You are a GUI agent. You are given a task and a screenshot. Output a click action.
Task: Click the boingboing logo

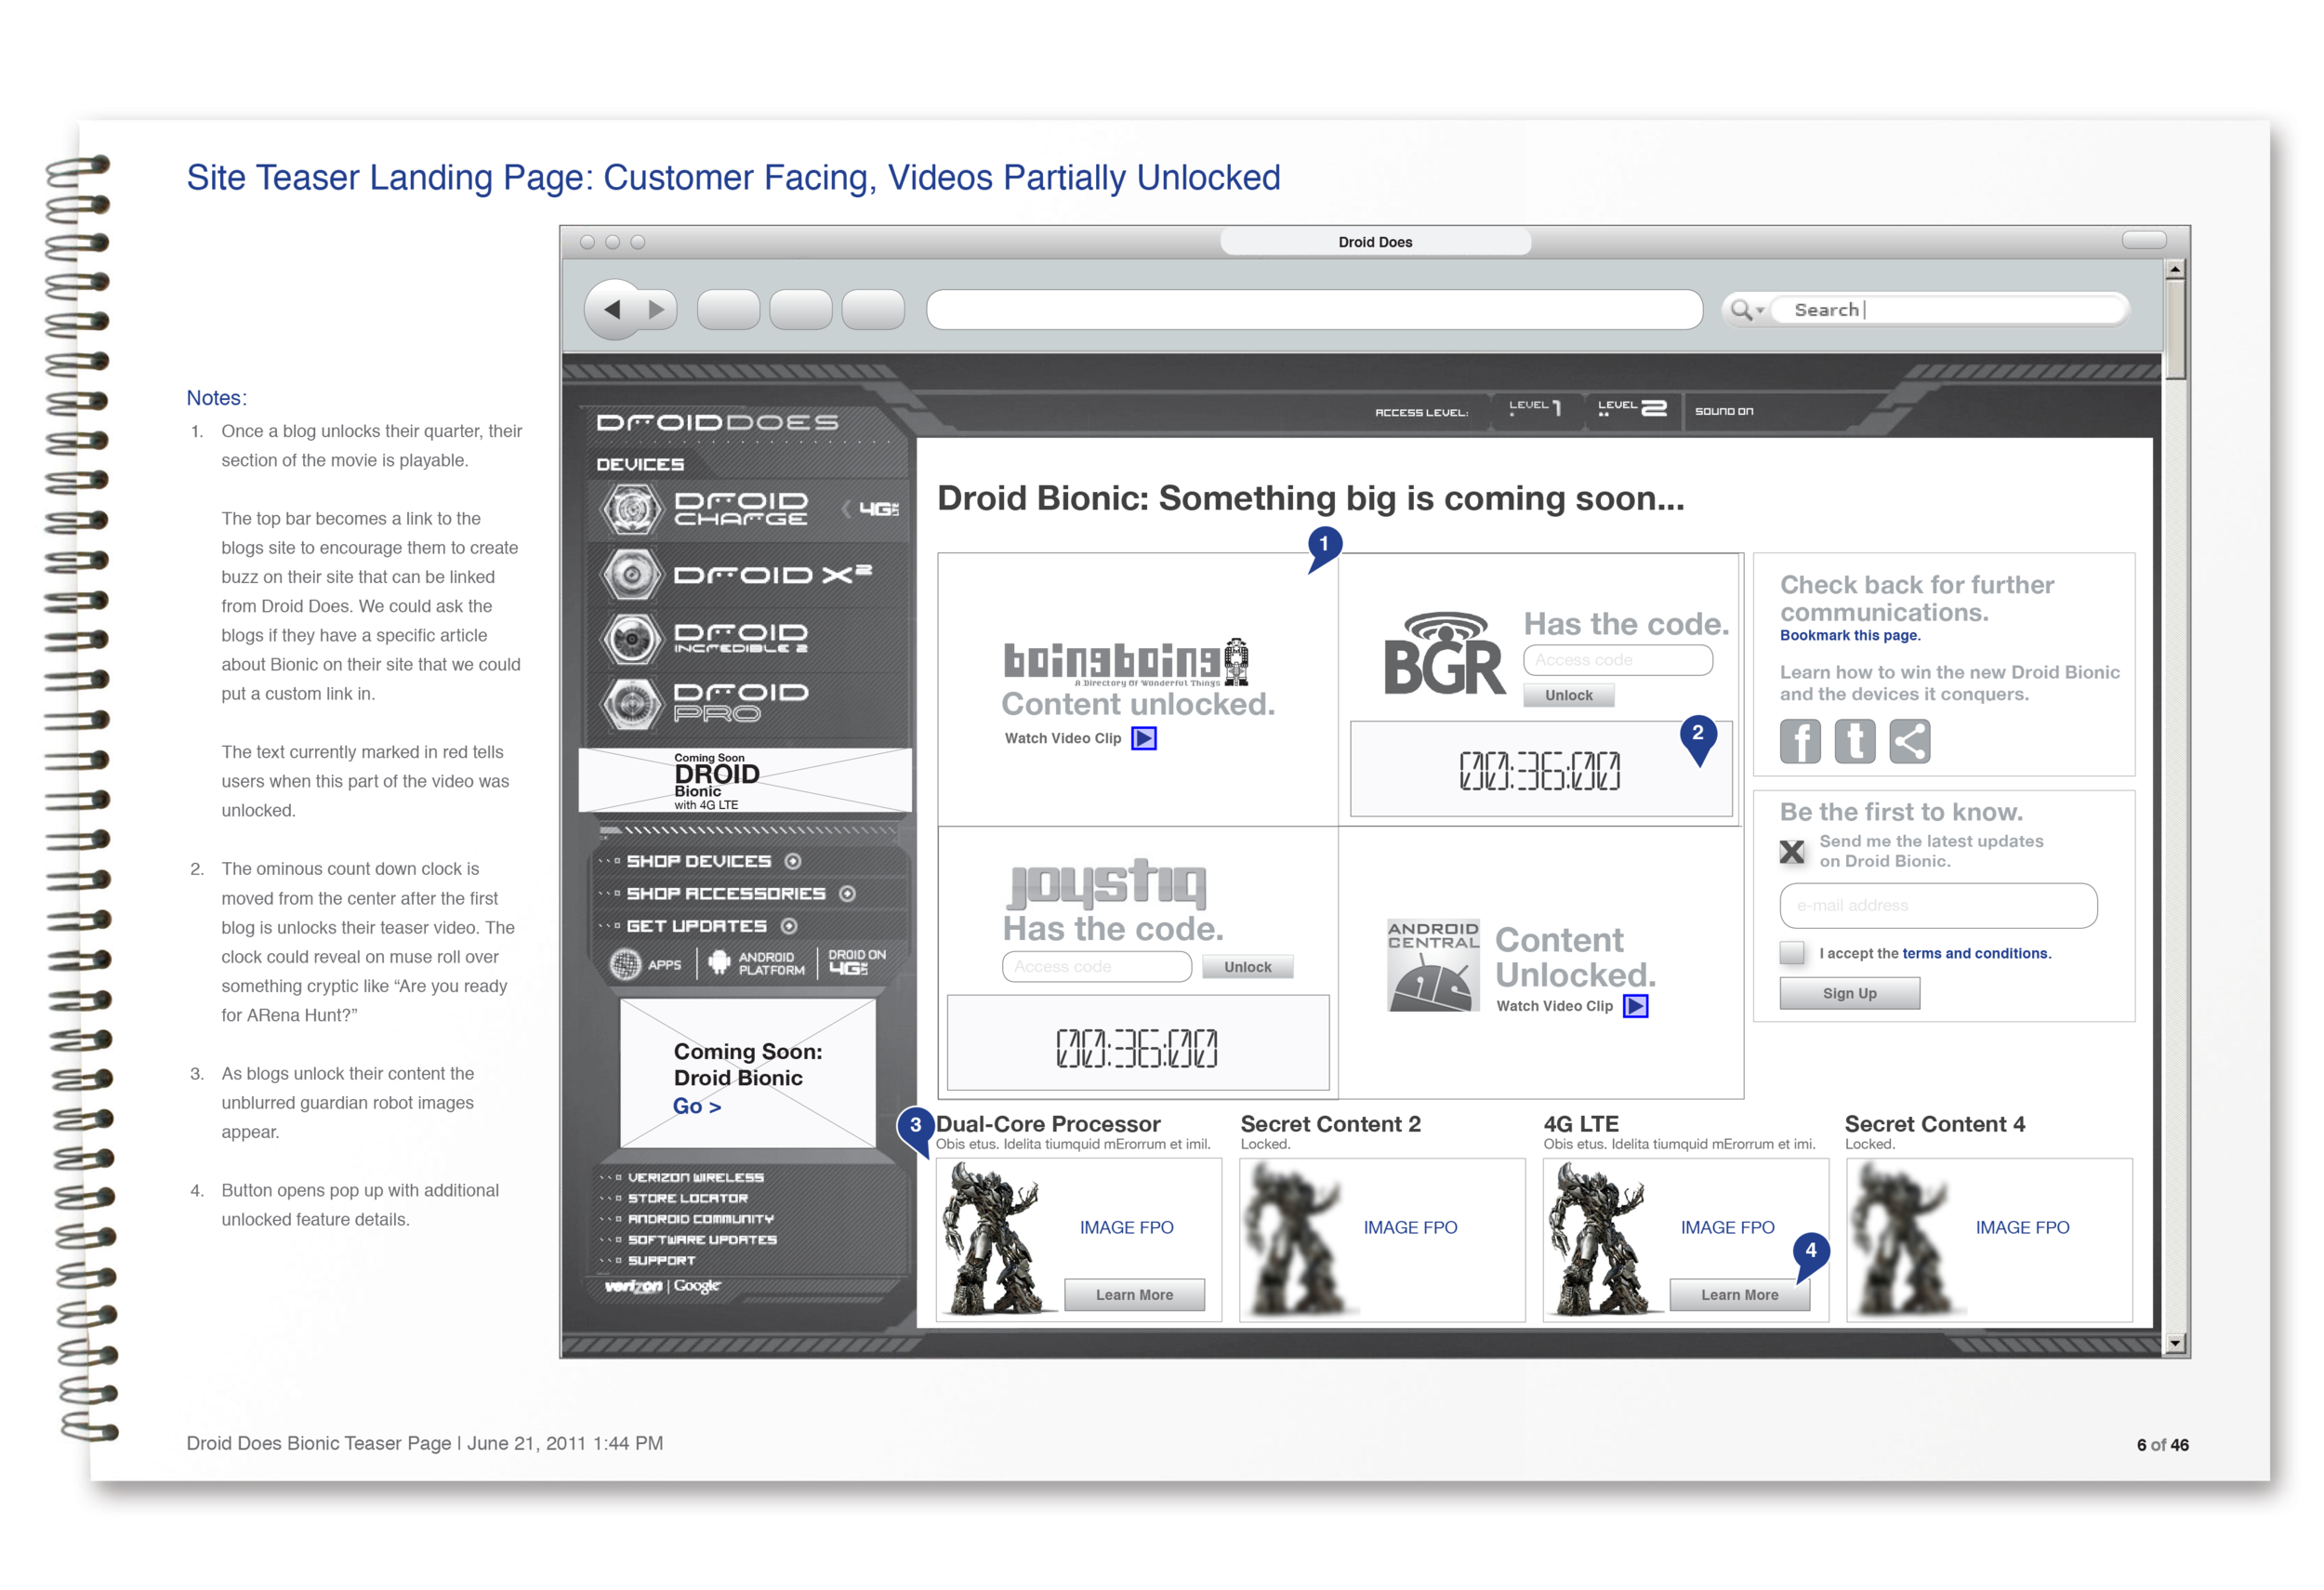click(1126, 662)
